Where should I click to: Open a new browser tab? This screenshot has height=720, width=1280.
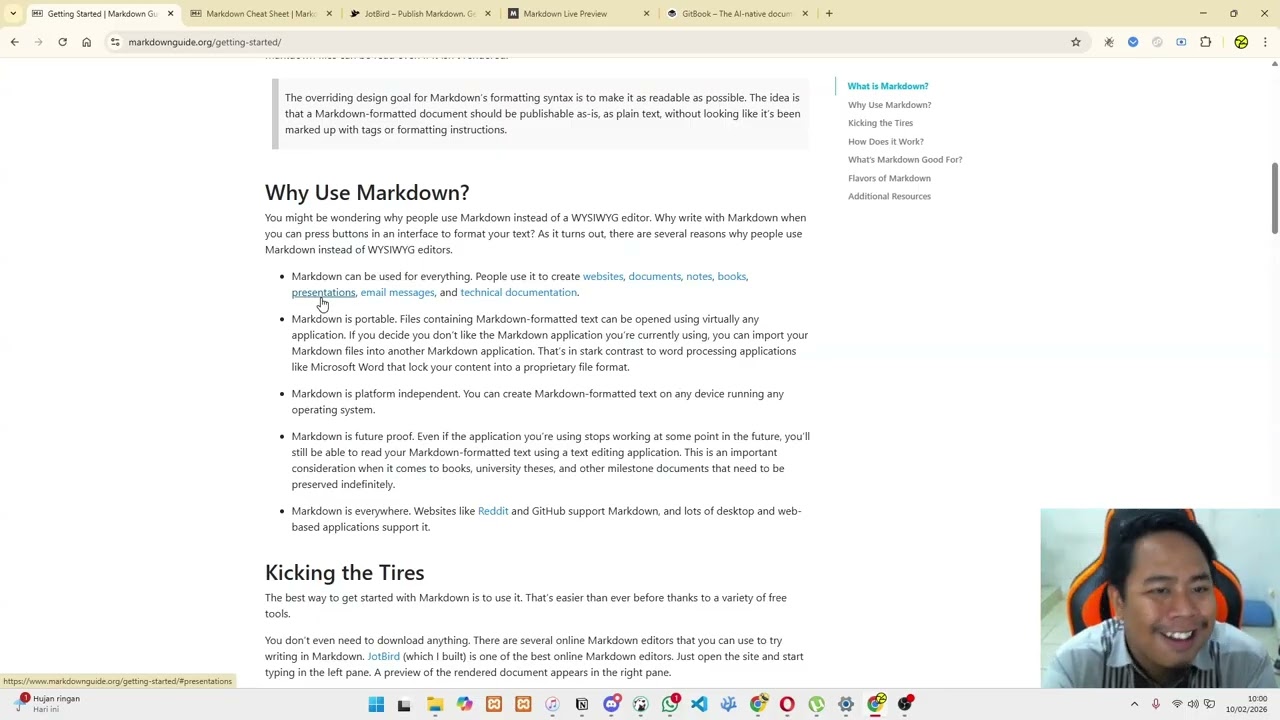[829, 14]
